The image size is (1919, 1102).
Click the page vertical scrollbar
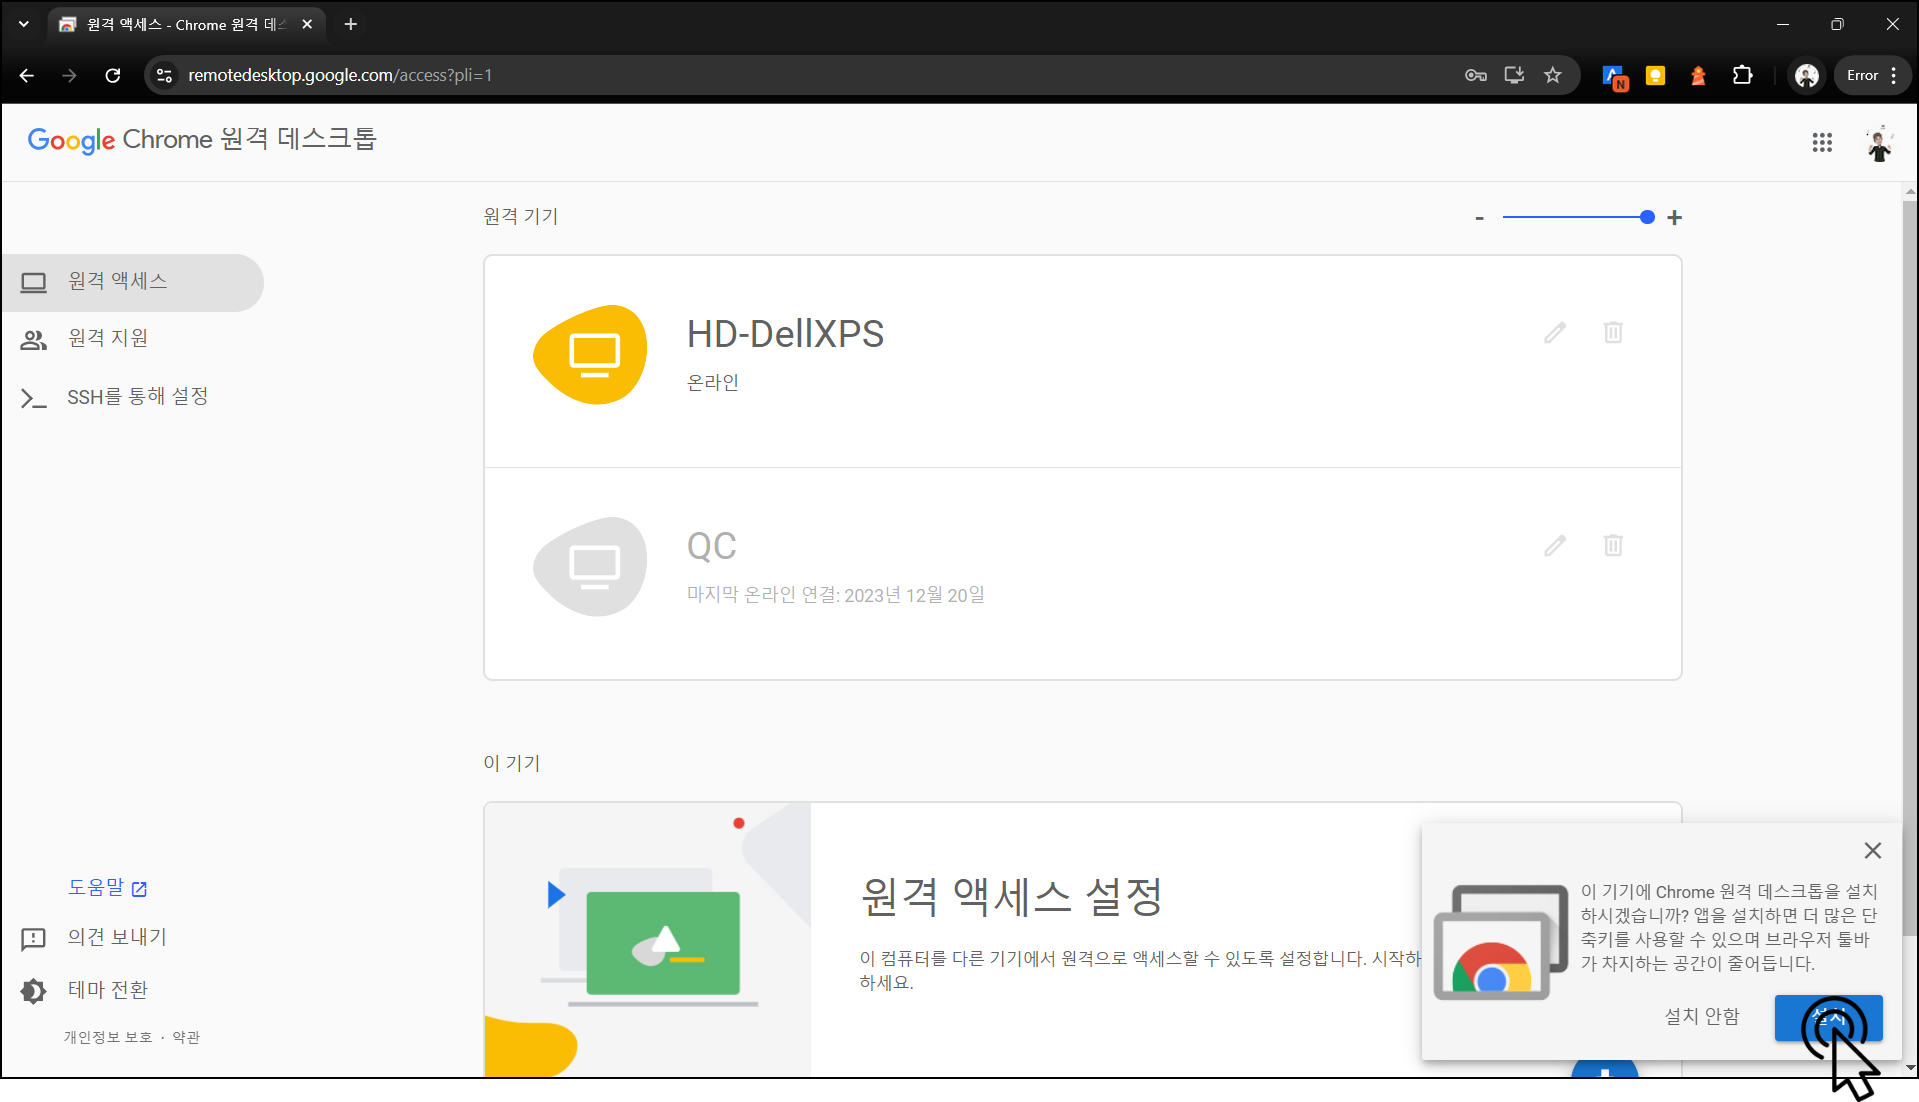tap(1910, 570)
